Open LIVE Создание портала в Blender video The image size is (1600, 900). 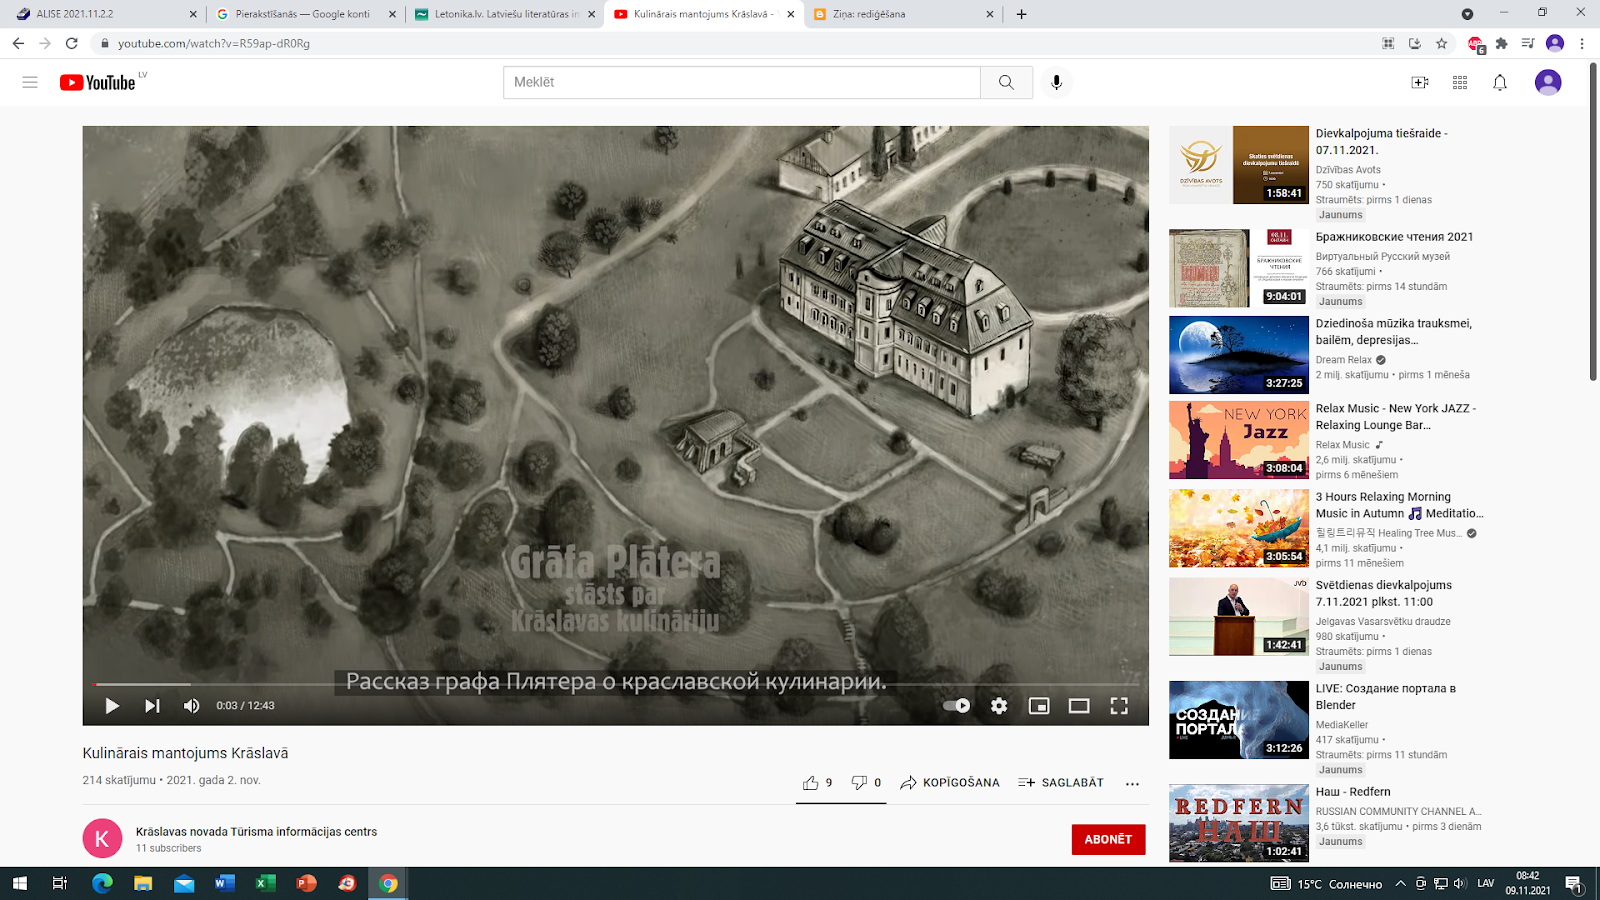tap(1386, 697)
